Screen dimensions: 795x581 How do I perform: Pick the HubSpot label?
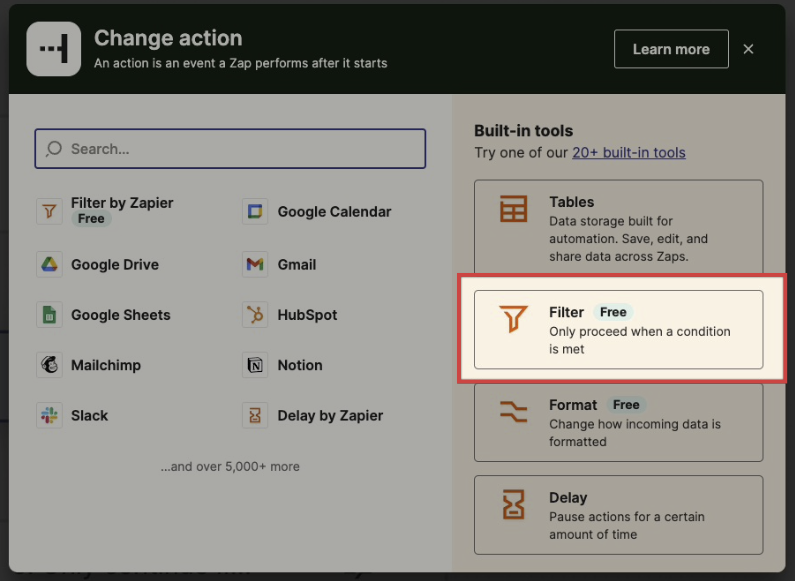[x=307, y=315]
